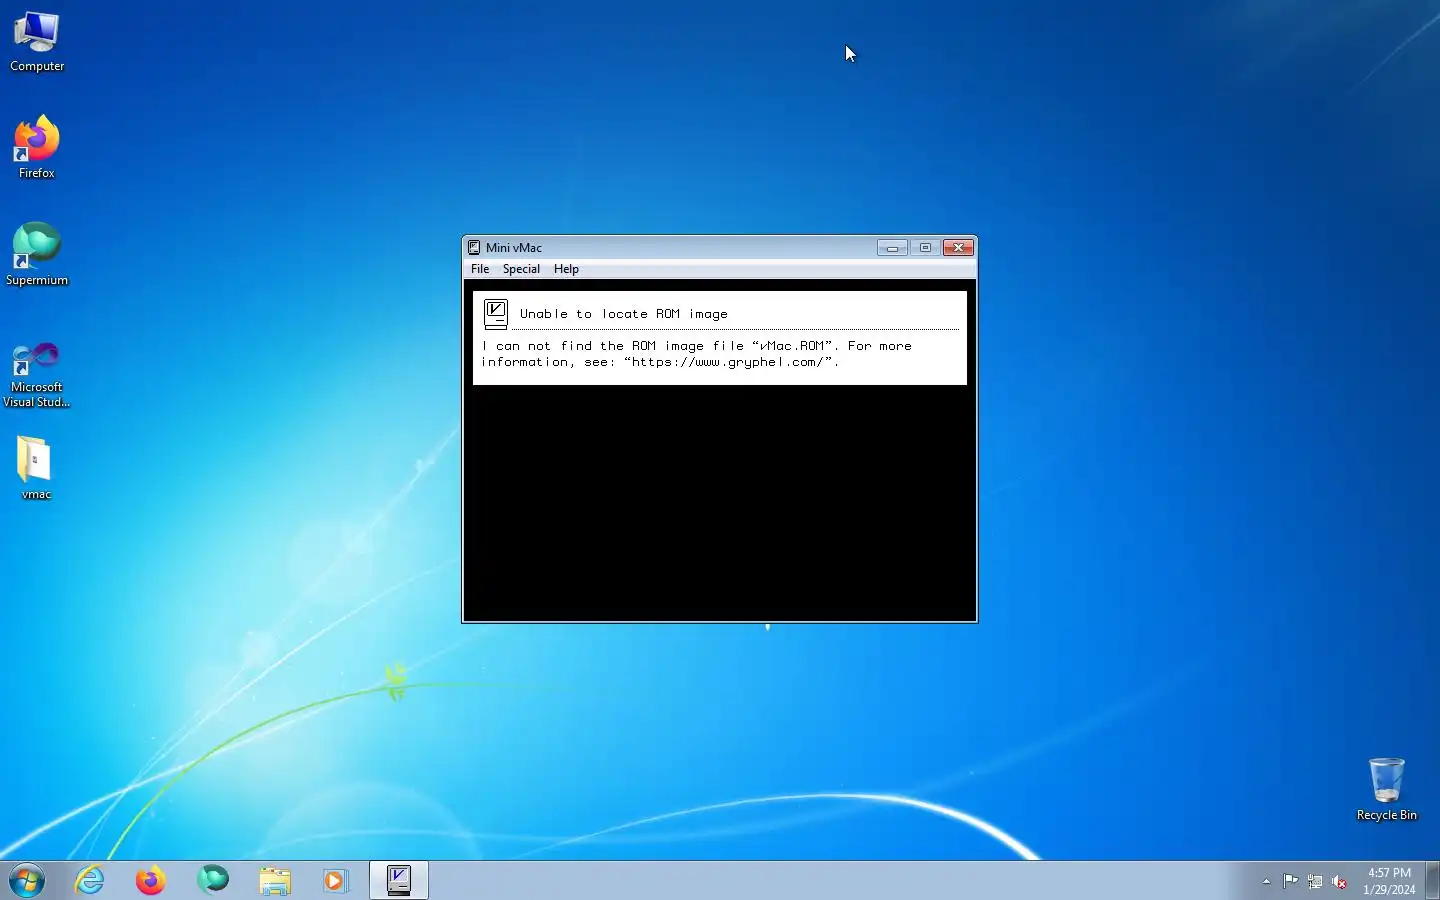
Task: Open Windows Media Player from the taskbar
Action: coord(335,881)
